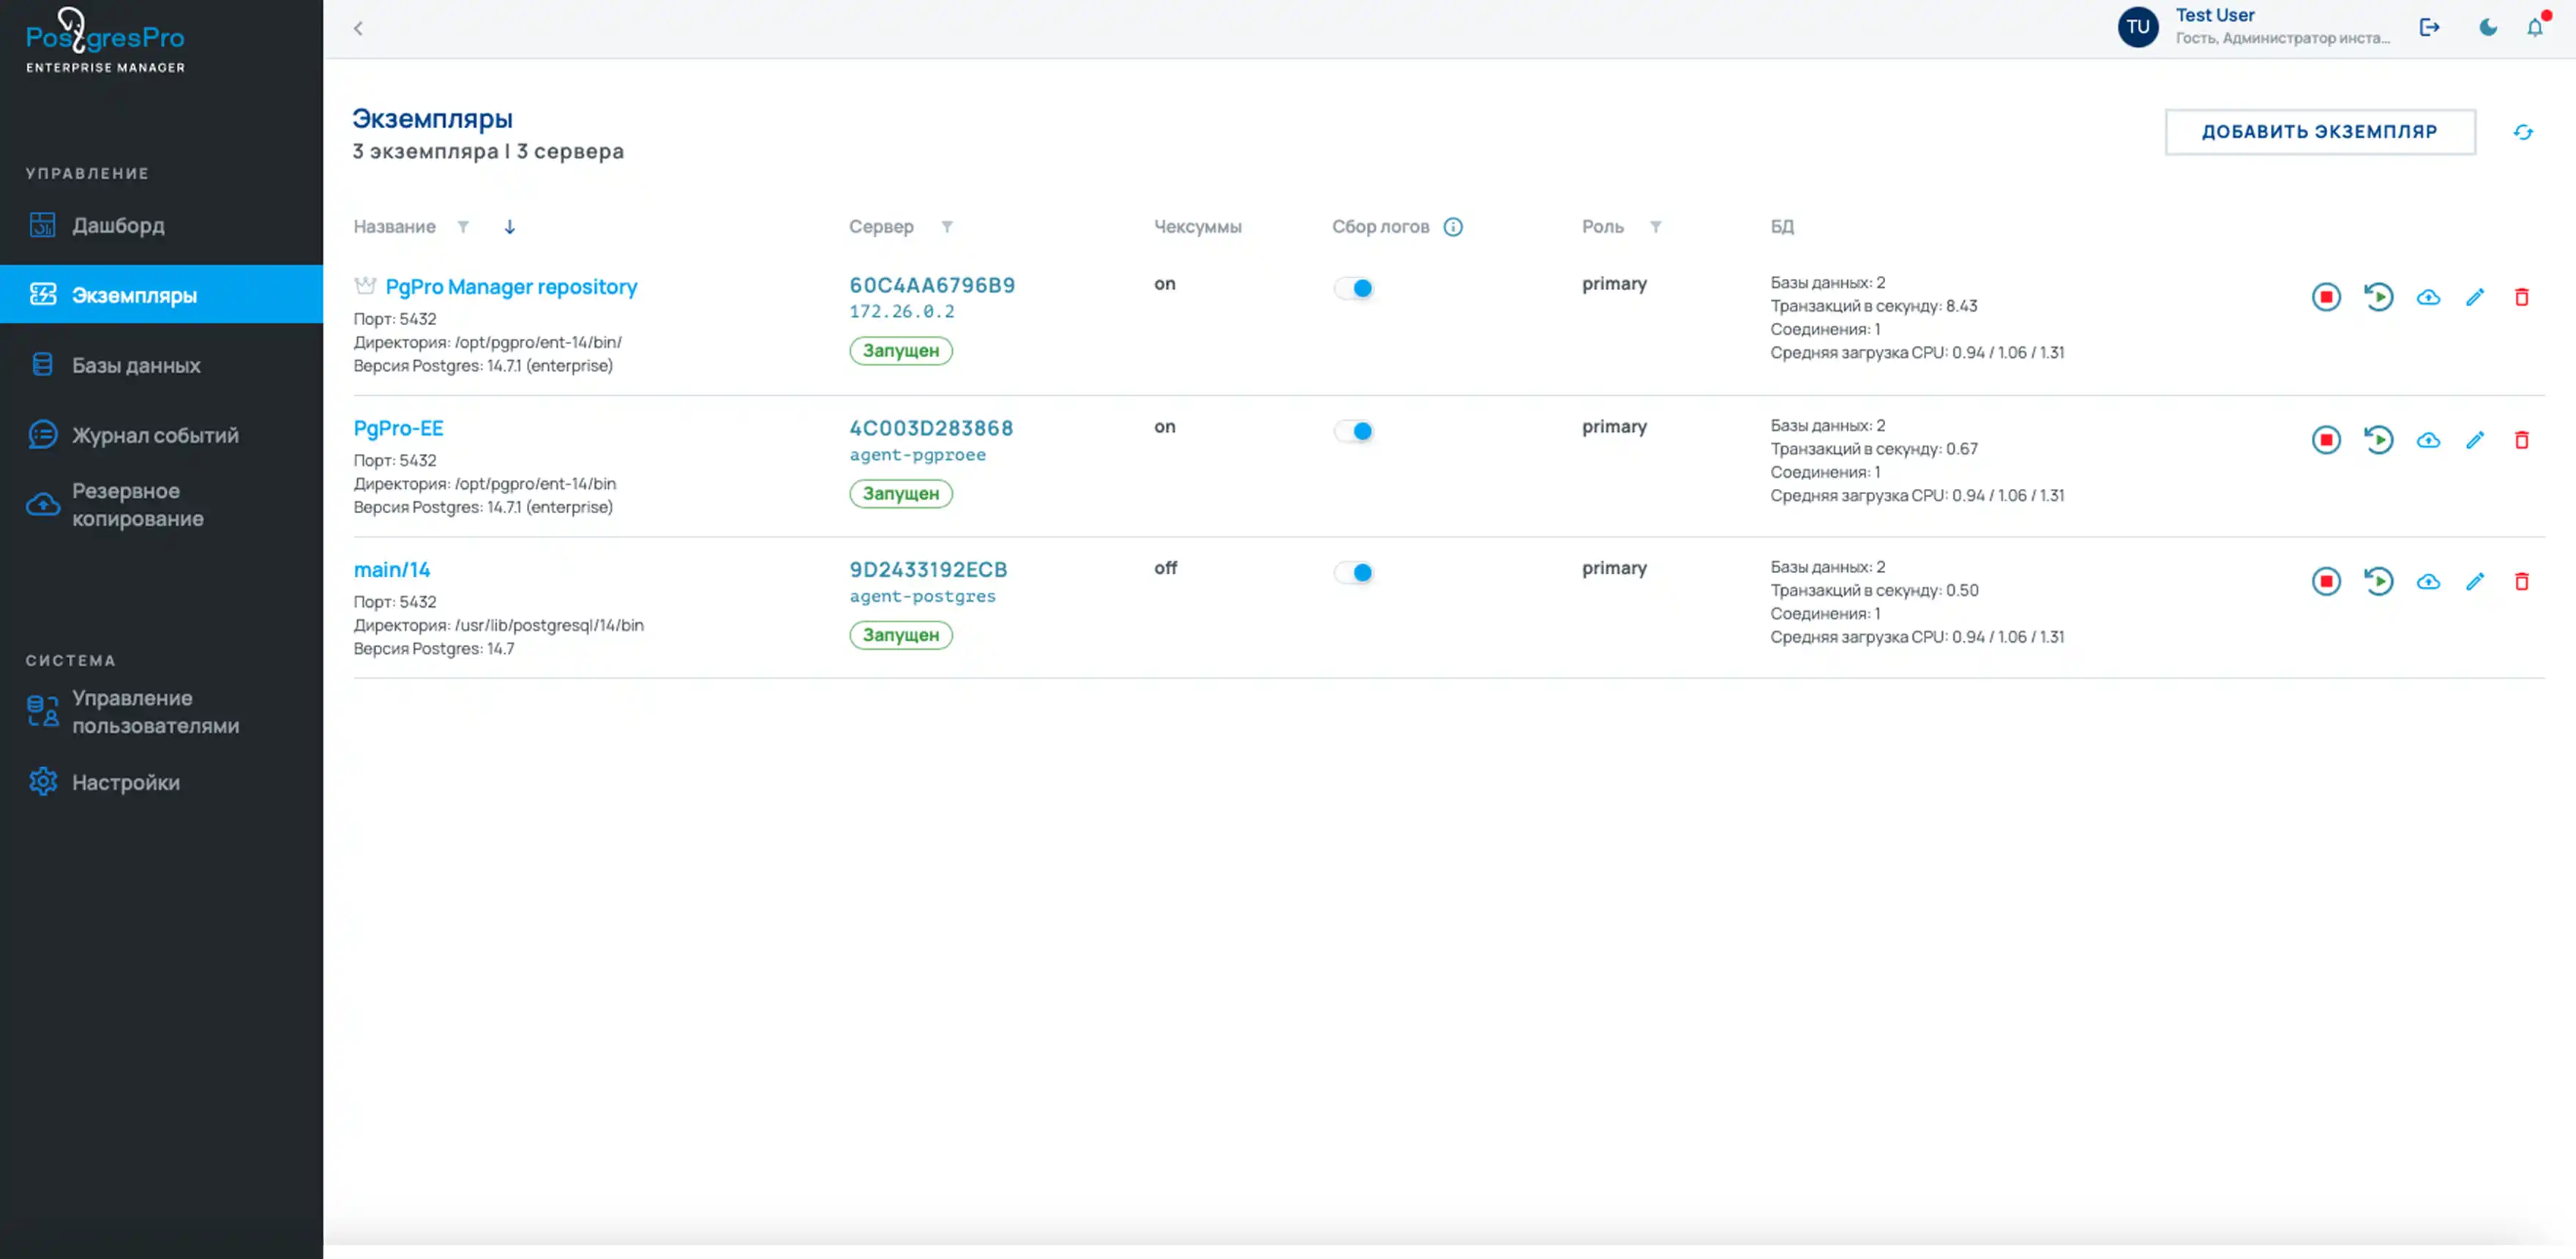Open Базы данных in sidebar

pos(136,365)
